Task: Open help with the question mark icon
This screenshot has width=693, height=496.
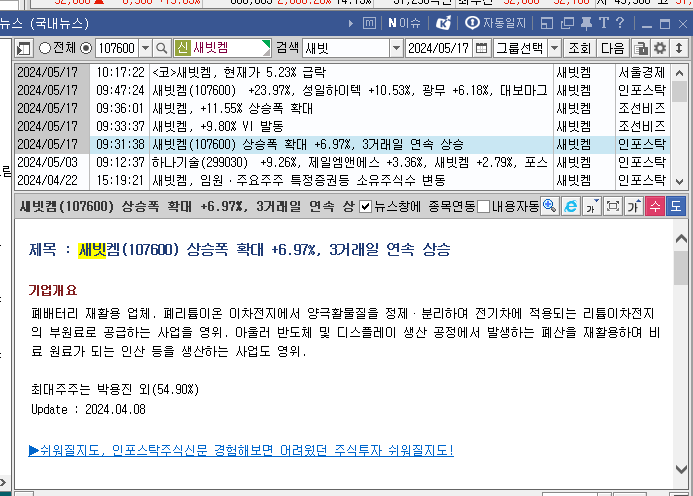Action: pyautogui.click(x=620, y=23)
